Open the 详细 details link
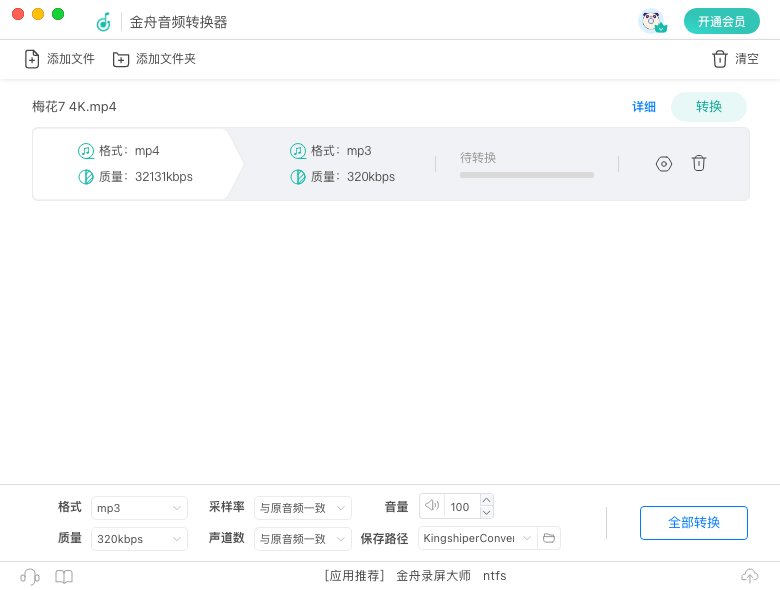Viewport: 780px width, 590px height. (644, 106)
